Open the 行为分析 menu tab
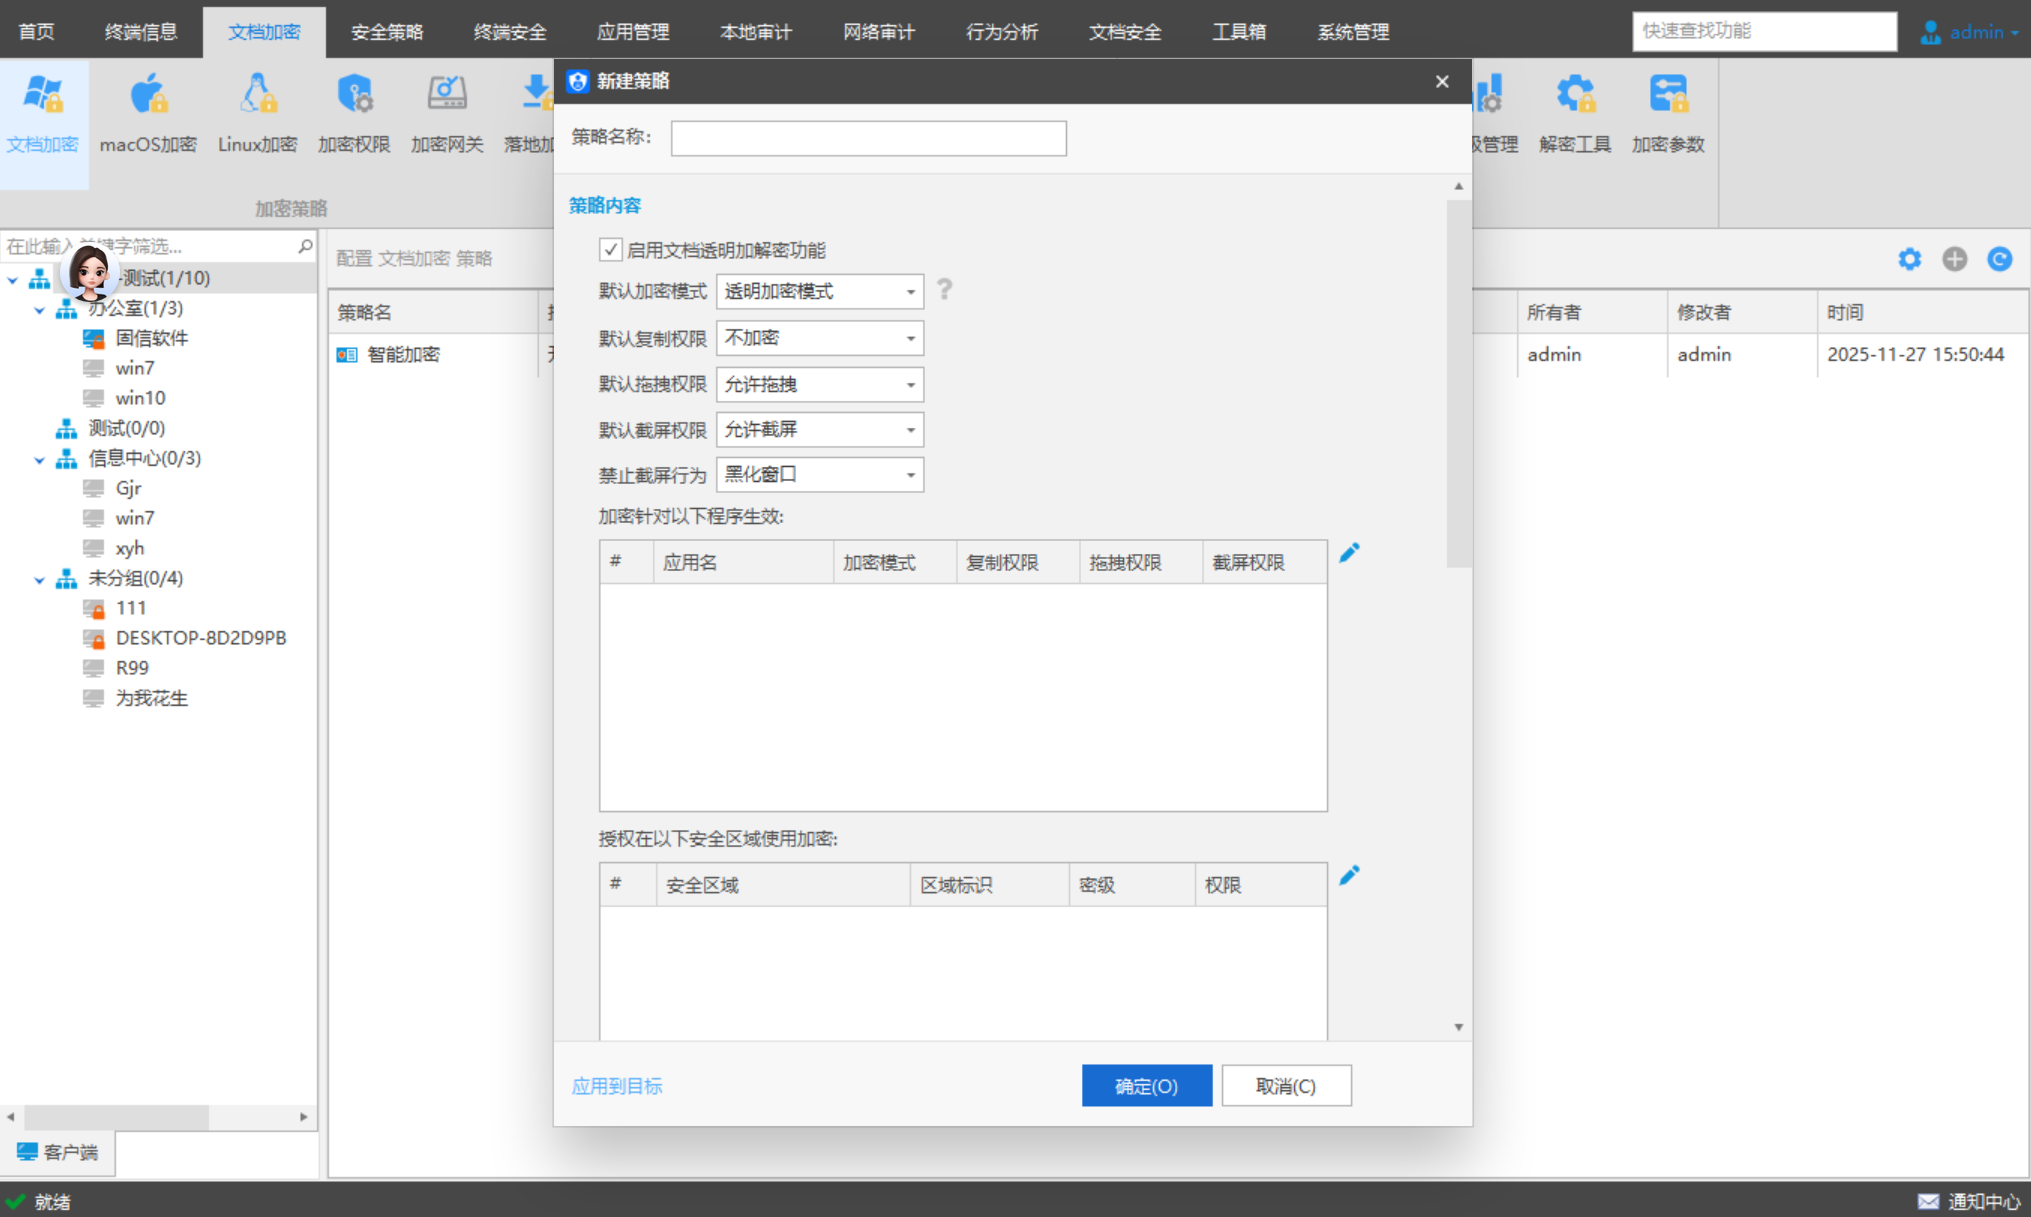 [x=1001, y=32]
